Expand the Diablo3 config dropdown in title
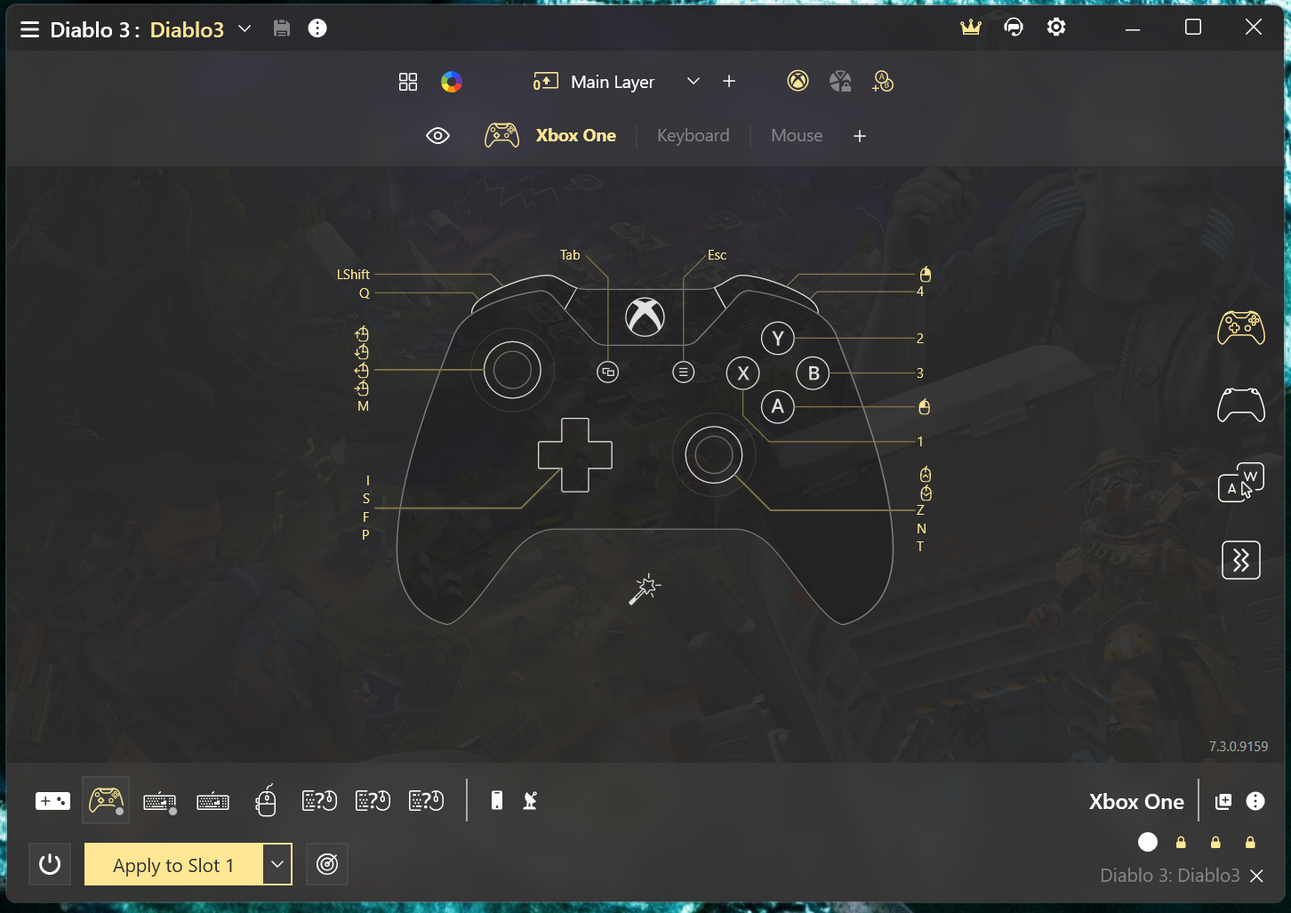 coord(245,29)
